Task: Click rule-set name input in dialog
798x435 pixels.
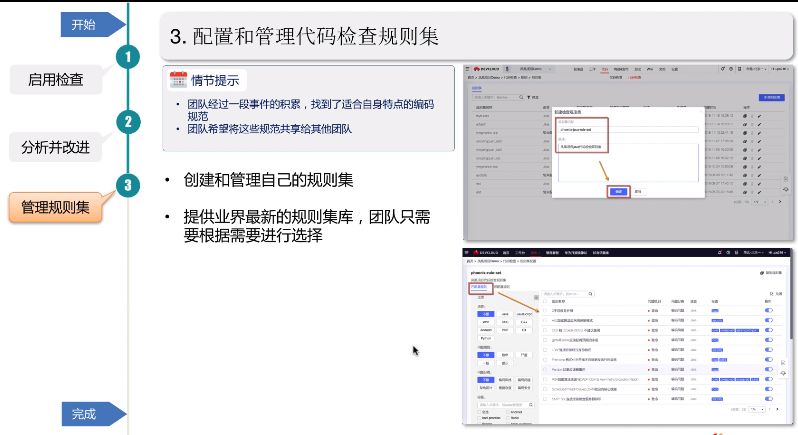Action: [629, 130]
